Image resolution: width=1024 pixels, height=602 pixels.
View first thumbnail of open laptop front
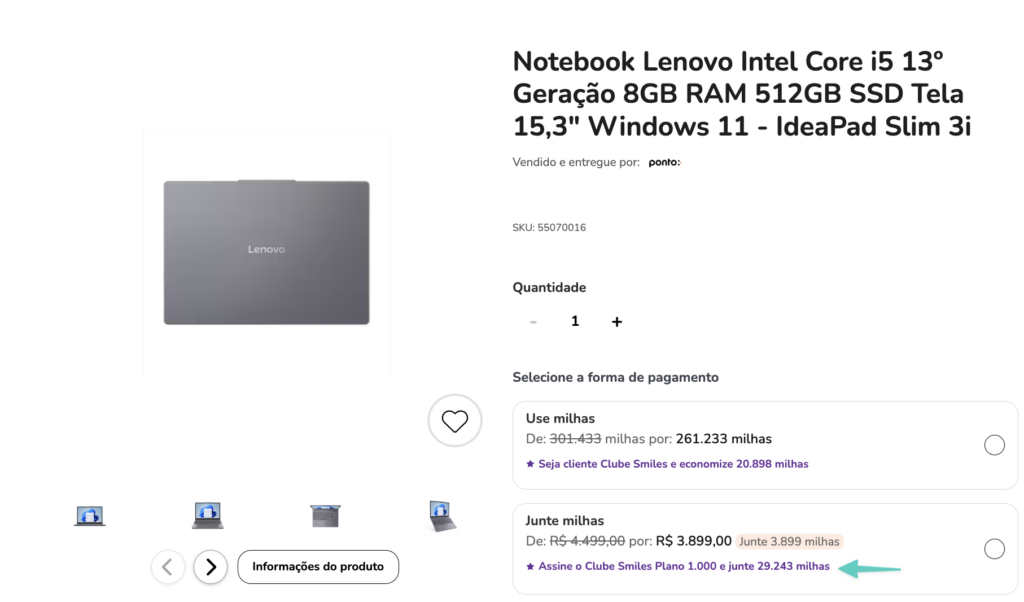[90, 516]
